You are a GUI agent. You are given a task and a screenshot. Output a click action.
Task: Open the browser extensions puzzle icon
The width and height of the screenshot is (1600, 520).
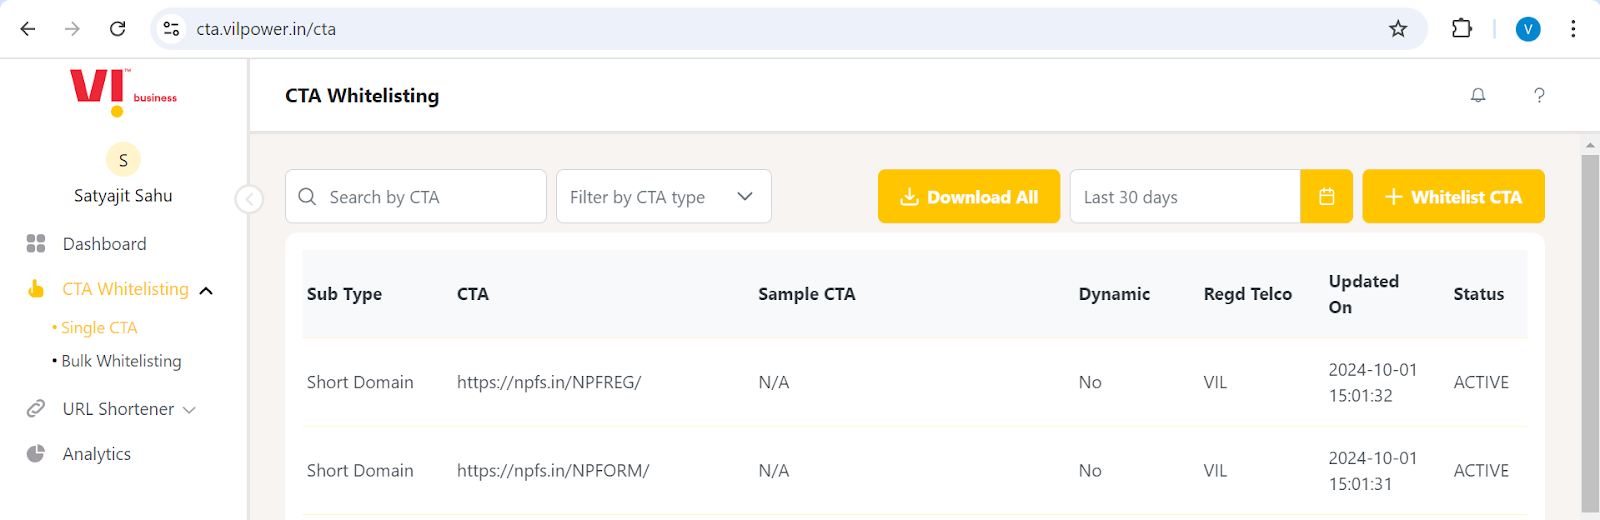1461,29
